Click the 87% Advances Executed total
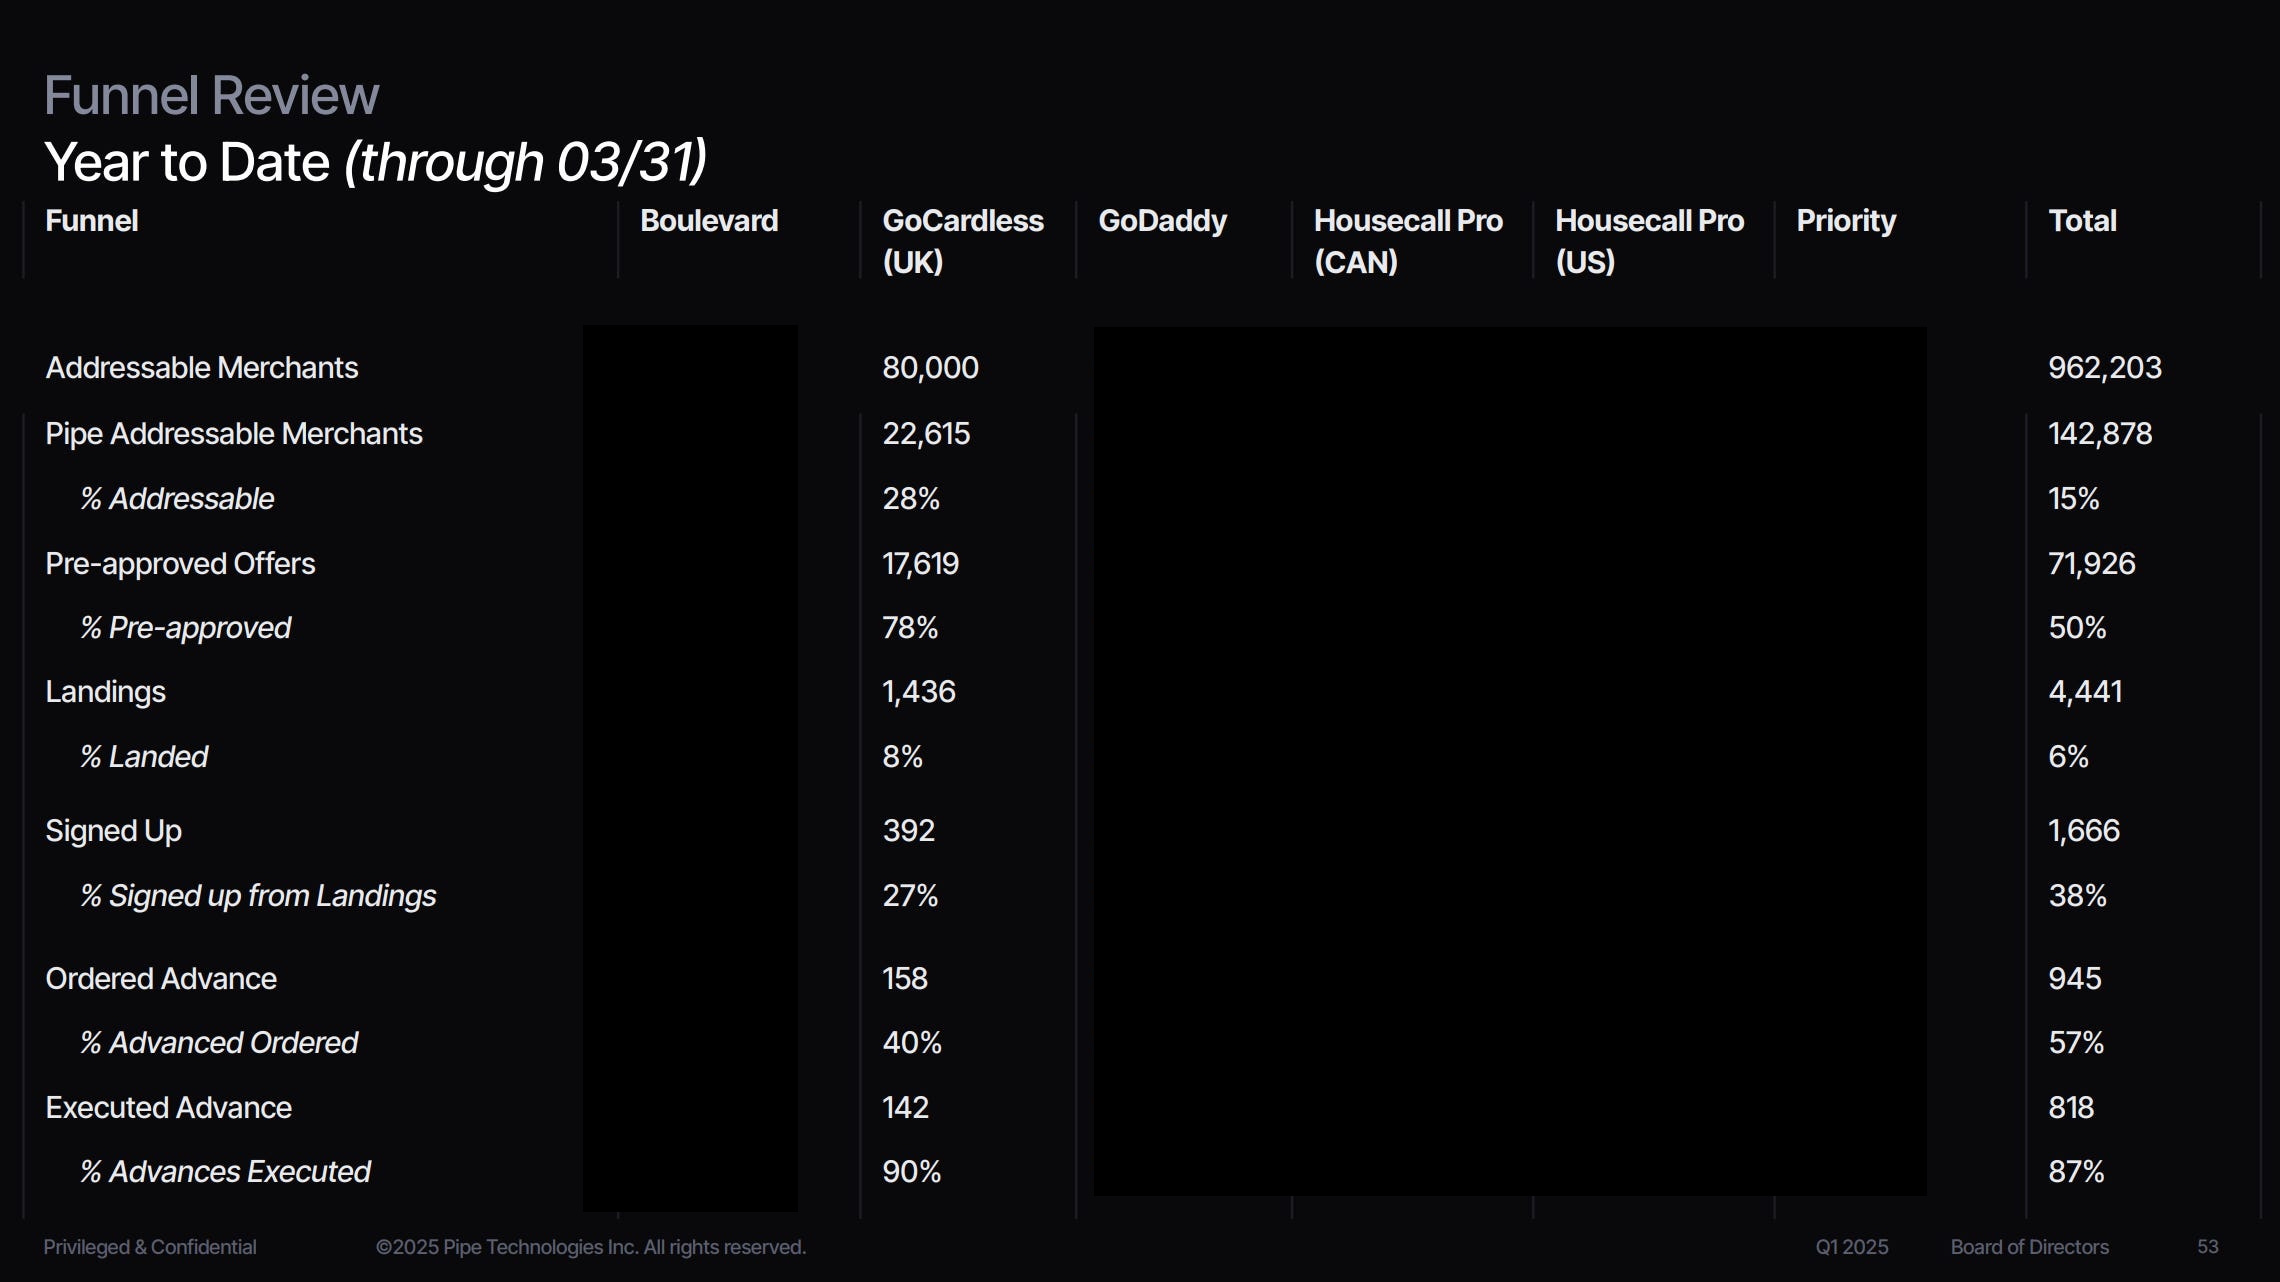 (x=2075, y=1172)
